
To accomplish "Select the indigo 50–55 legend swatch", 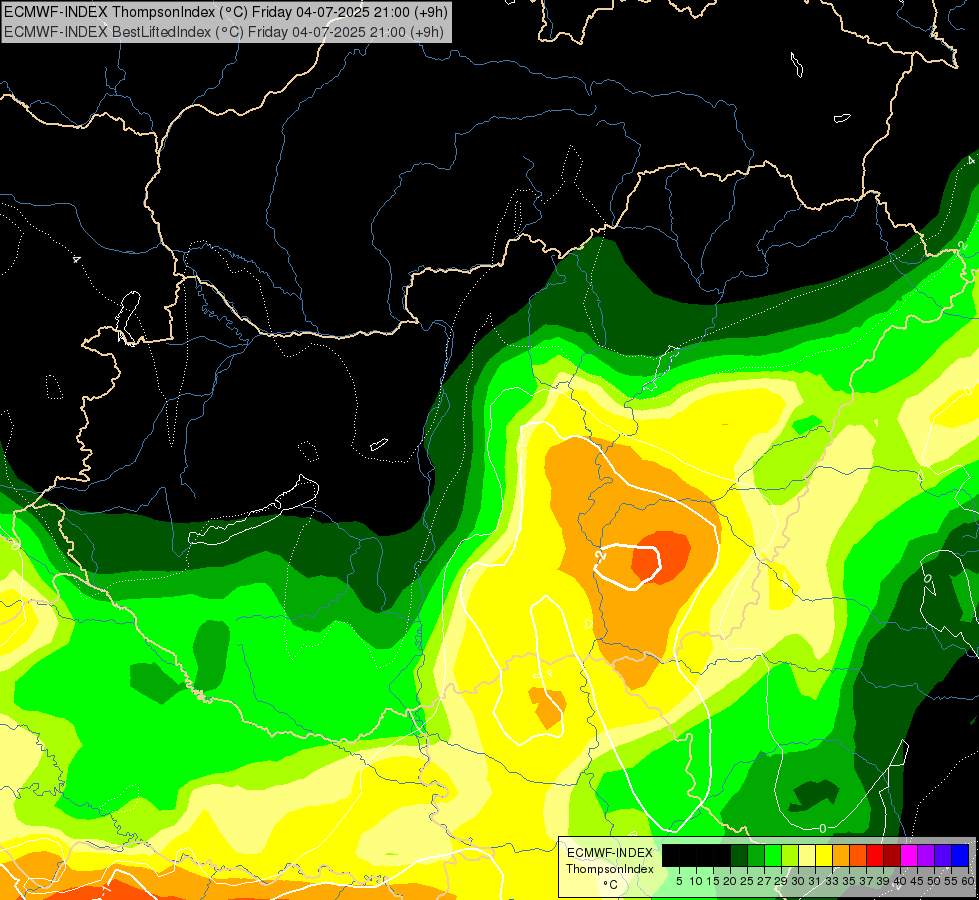I will pyautogui.click(x=943, y=855).
